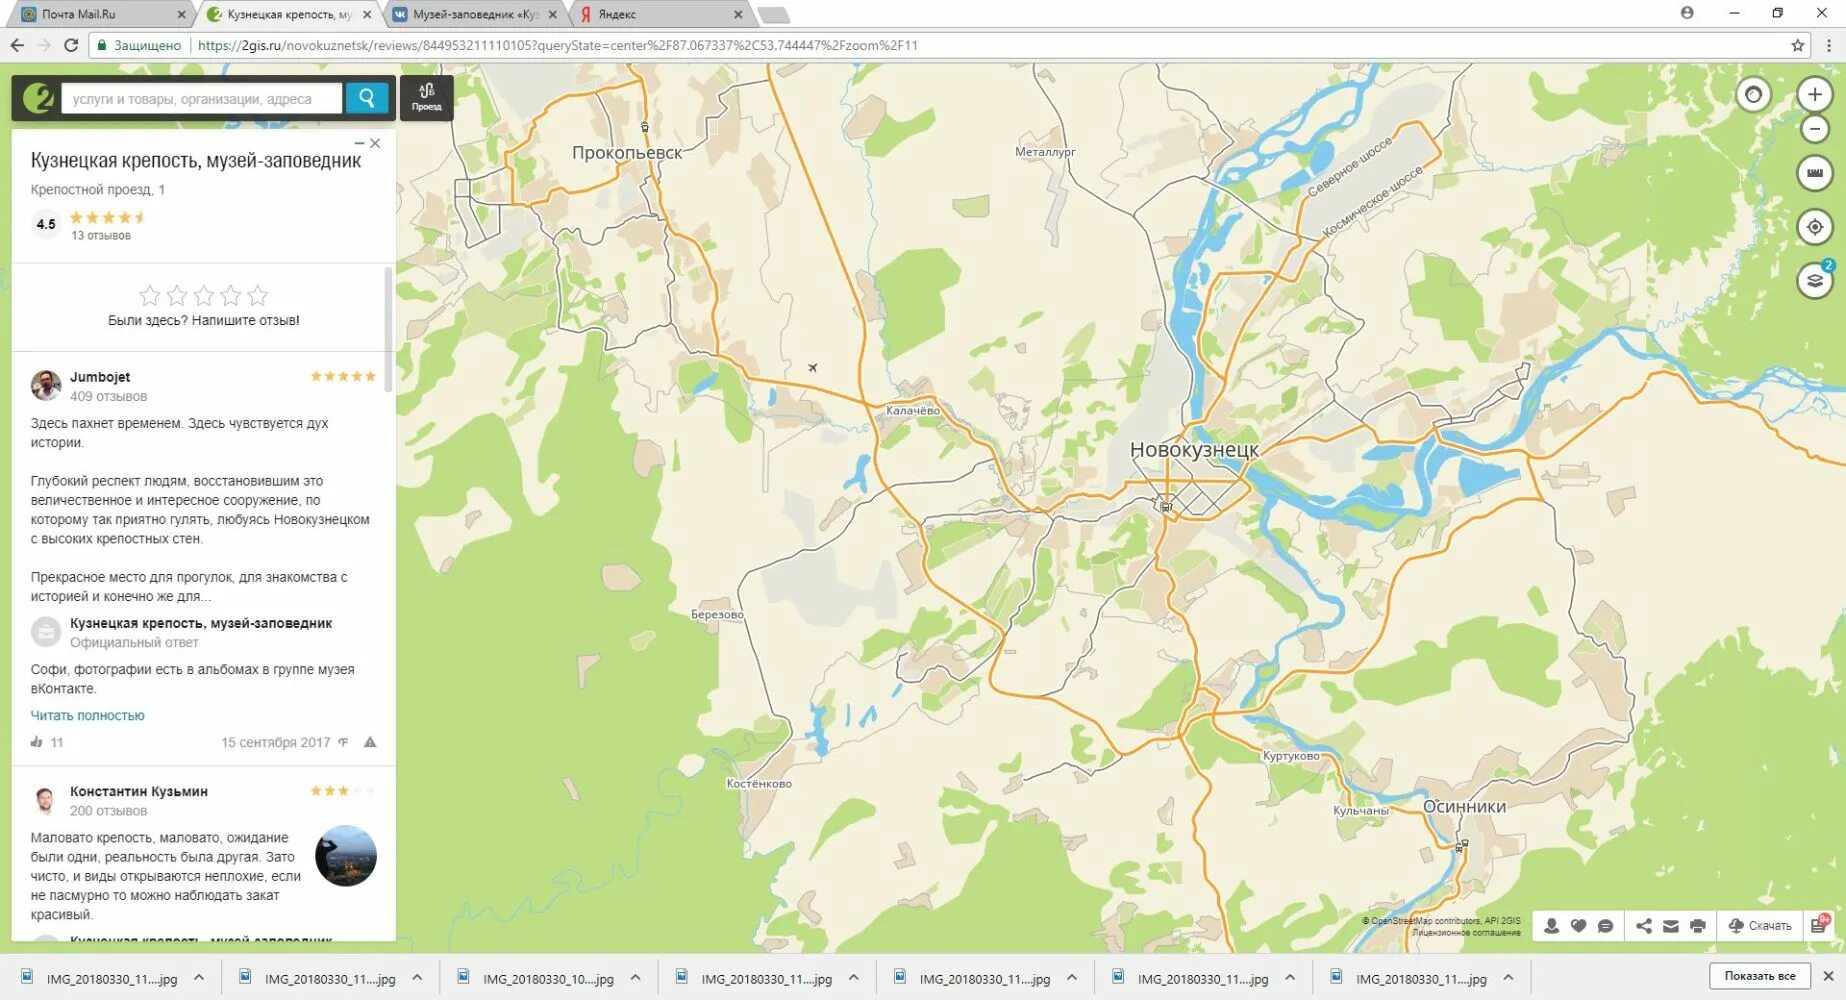
Task: Expand options for first downloaded IMG file
Action: click(x=199, y=978)
